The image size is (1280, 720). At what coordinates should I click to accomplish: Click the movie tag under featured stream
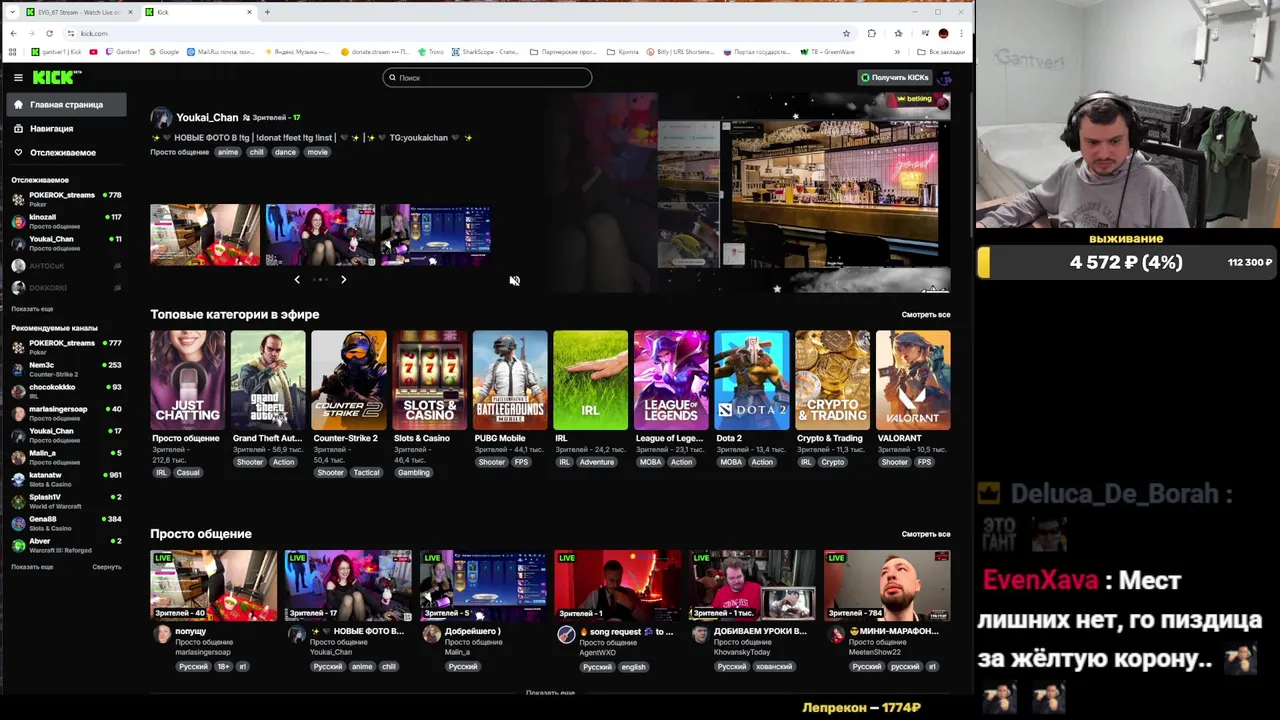pyautogui.click(x=317, y=152)
